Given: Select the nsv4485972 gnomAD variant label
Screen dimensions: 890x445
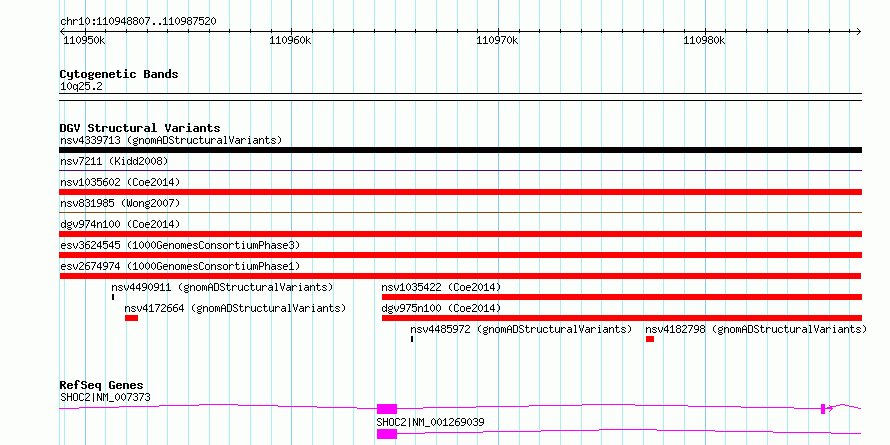Looking at the screenshot, I should tap(521, 329).
